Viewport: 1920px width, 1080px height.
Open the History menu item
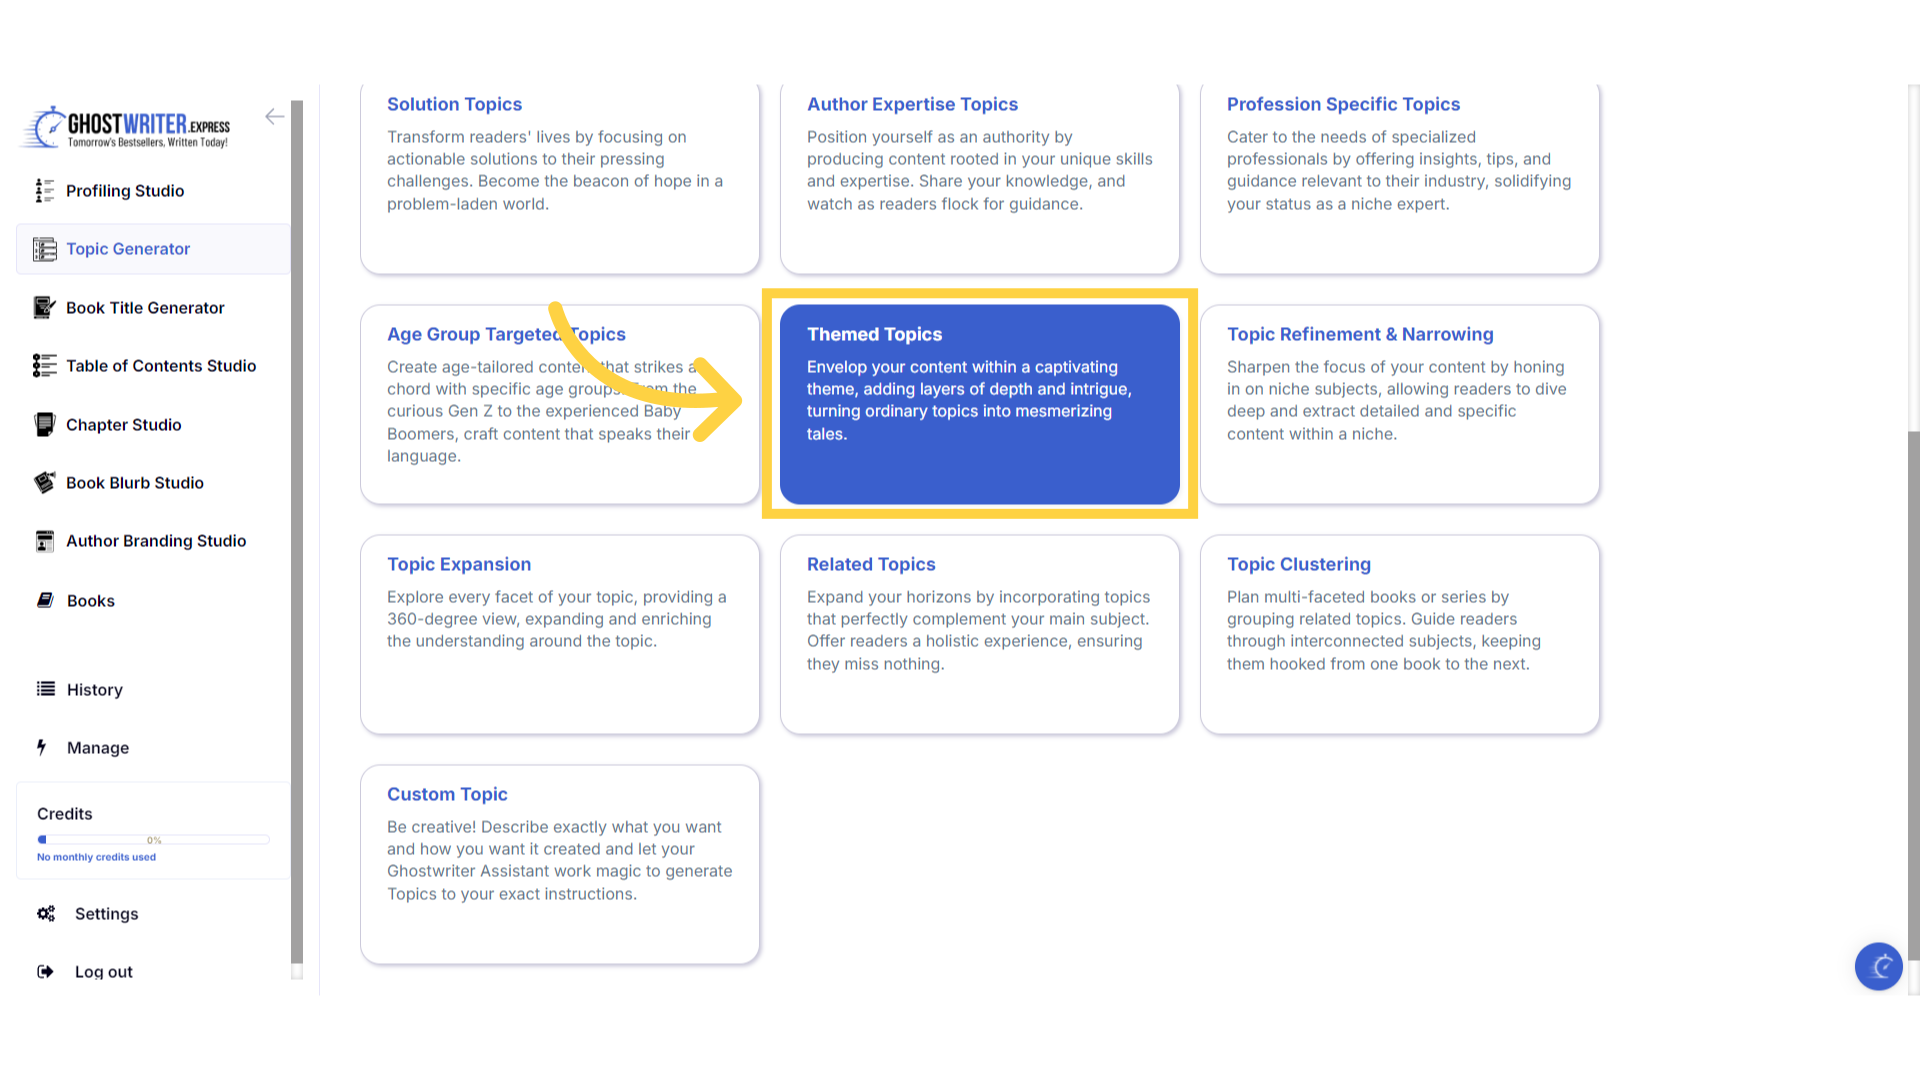click(94, 690)
